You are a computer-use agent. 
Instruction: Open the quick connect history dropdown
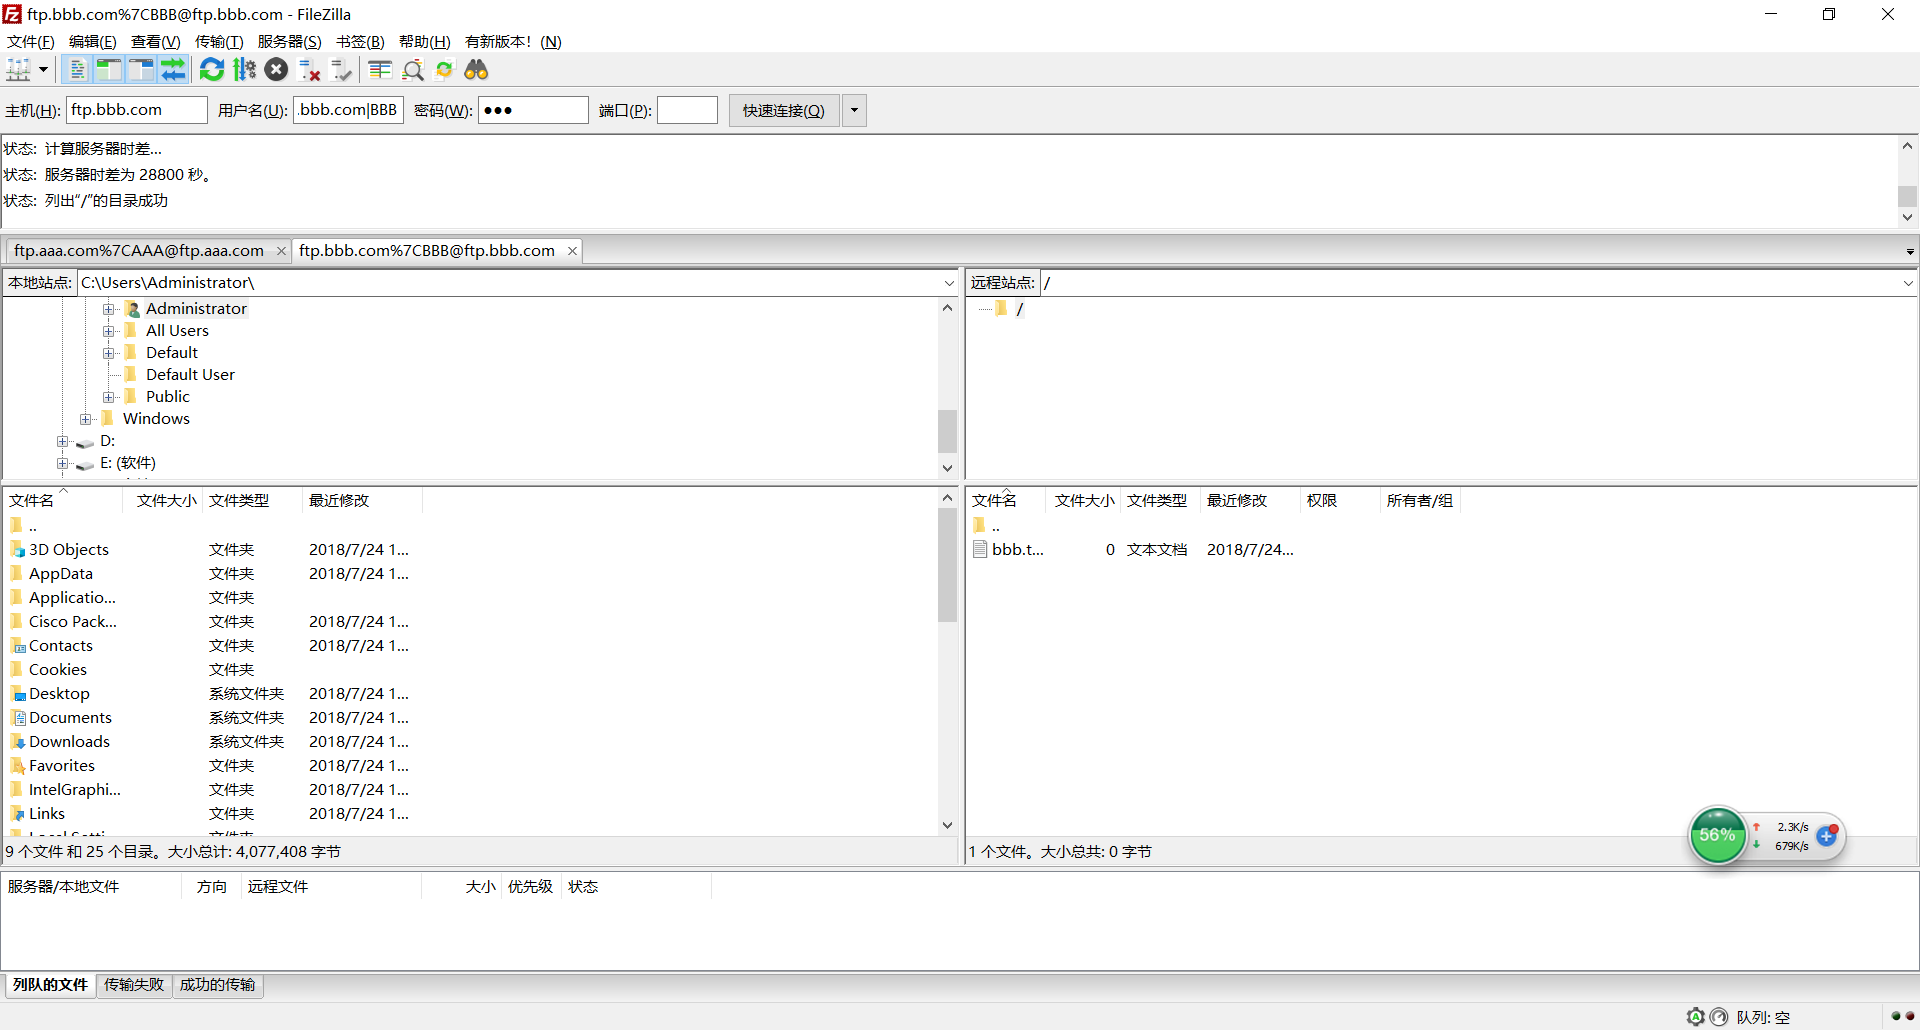(x=854, y=110)
